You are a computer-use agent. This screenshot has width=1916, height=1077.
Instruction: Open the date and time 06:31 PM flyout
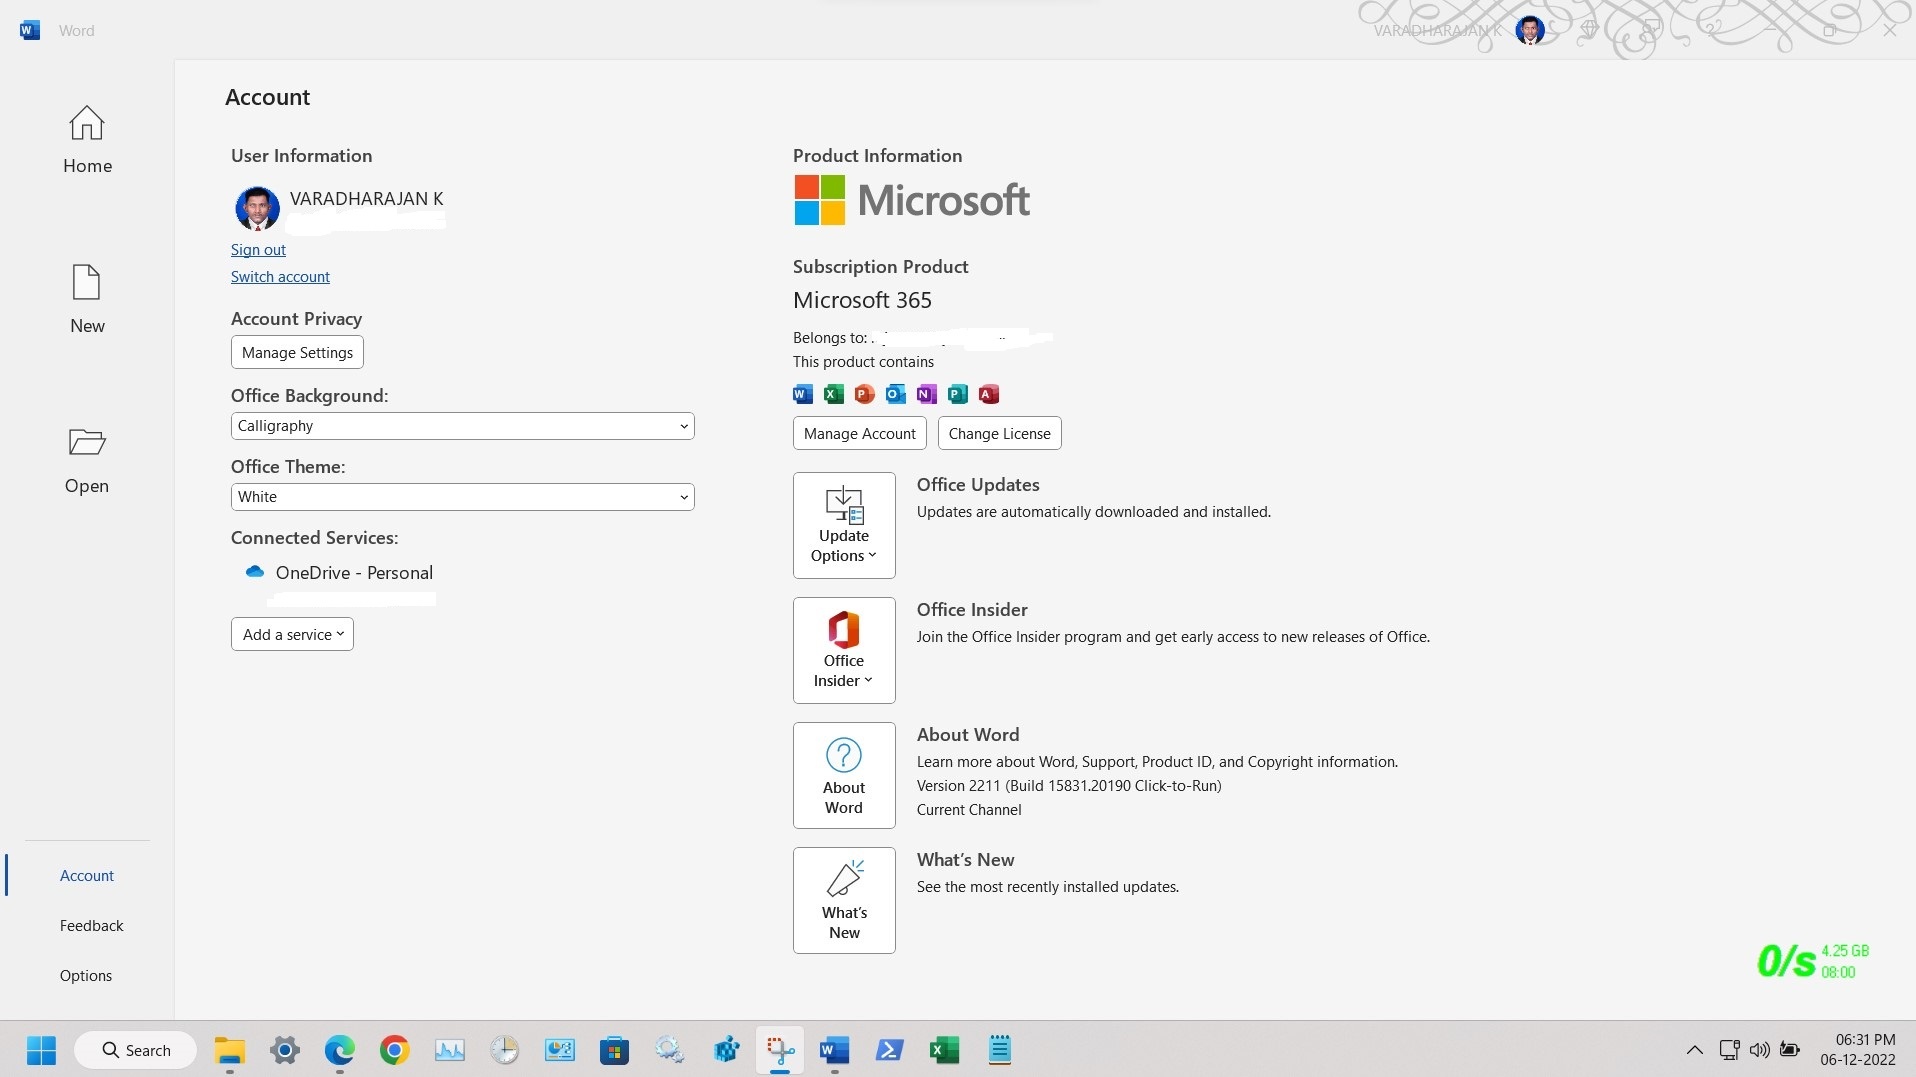[1858, 1050]
